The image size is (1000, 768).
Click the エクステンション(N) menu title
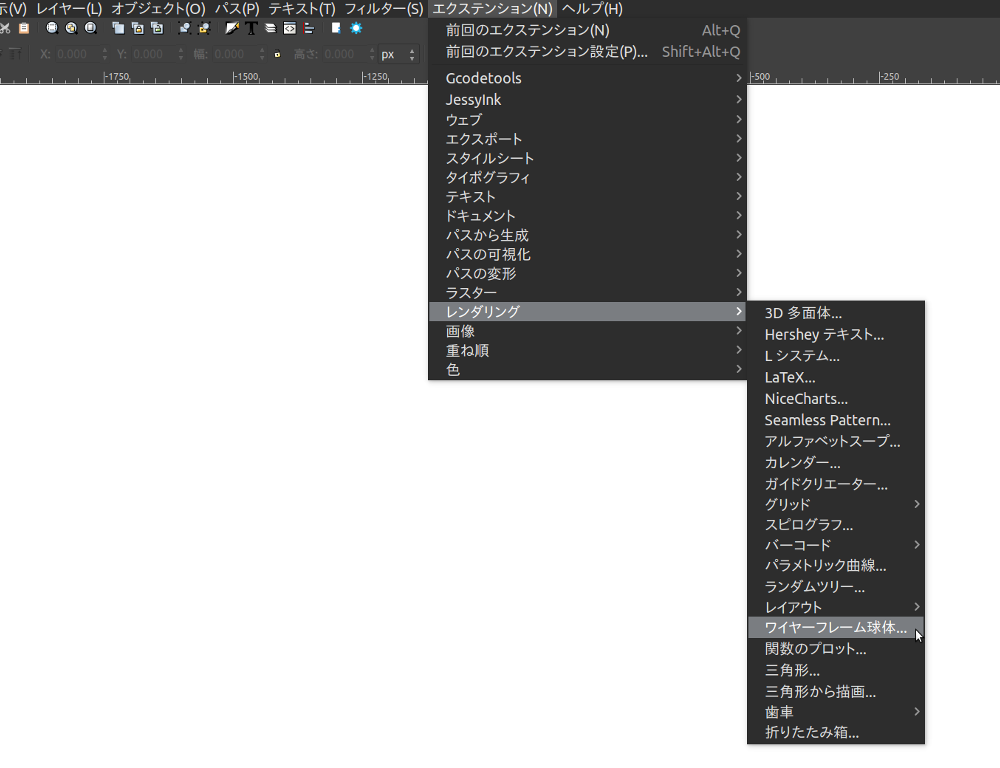coord(492,9)
